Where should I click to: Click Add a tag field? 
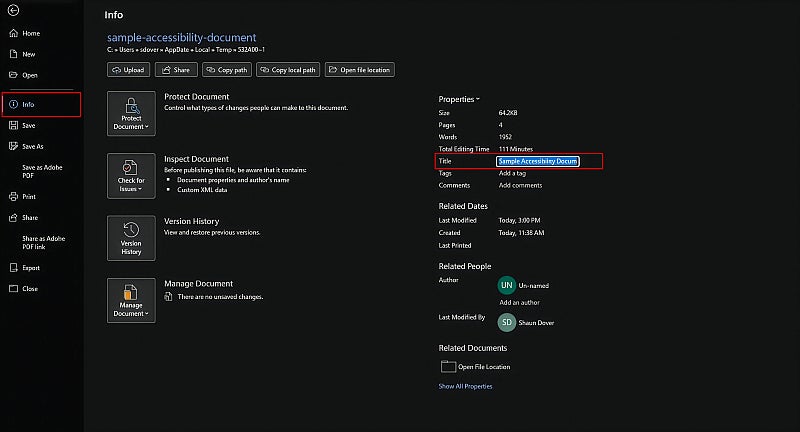coord(512,173)
